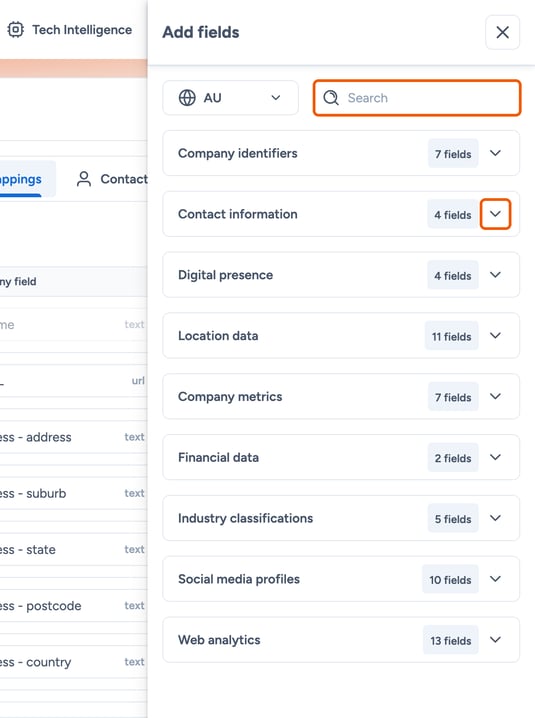Click the Tech Intelligence chip icon
Screen dimensions: 535x718
(x=16, y=30)
